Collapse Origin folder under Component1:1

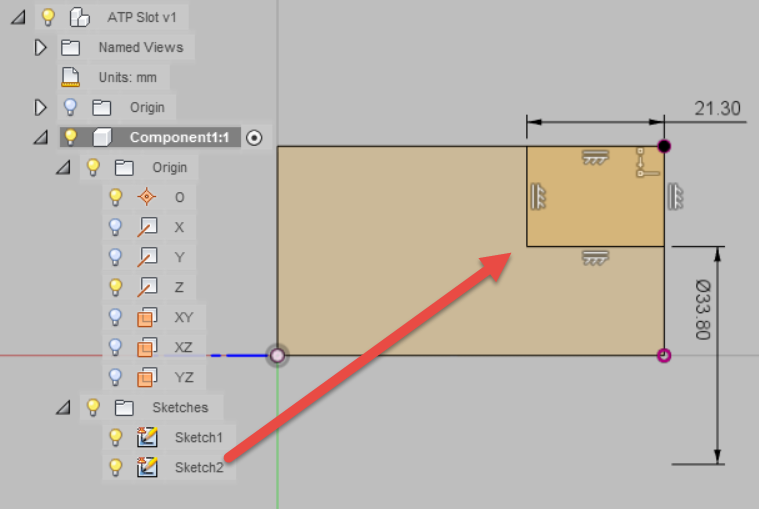63,168
